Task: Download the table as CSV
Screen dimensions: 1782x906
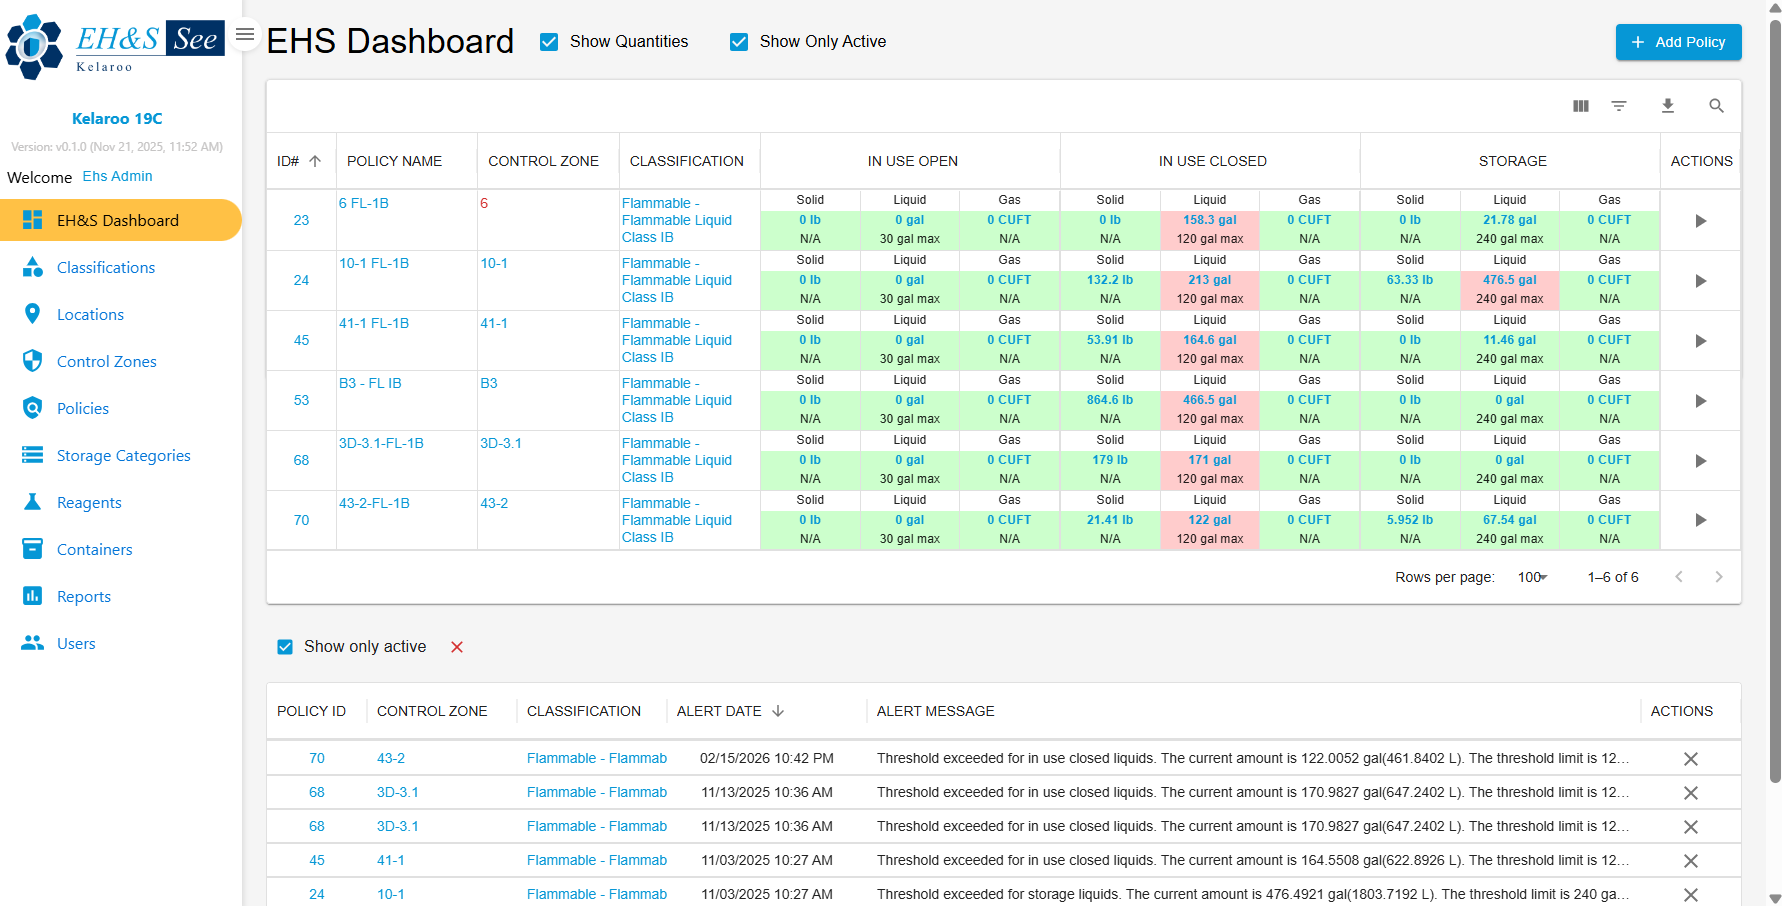Action: 1668,106
